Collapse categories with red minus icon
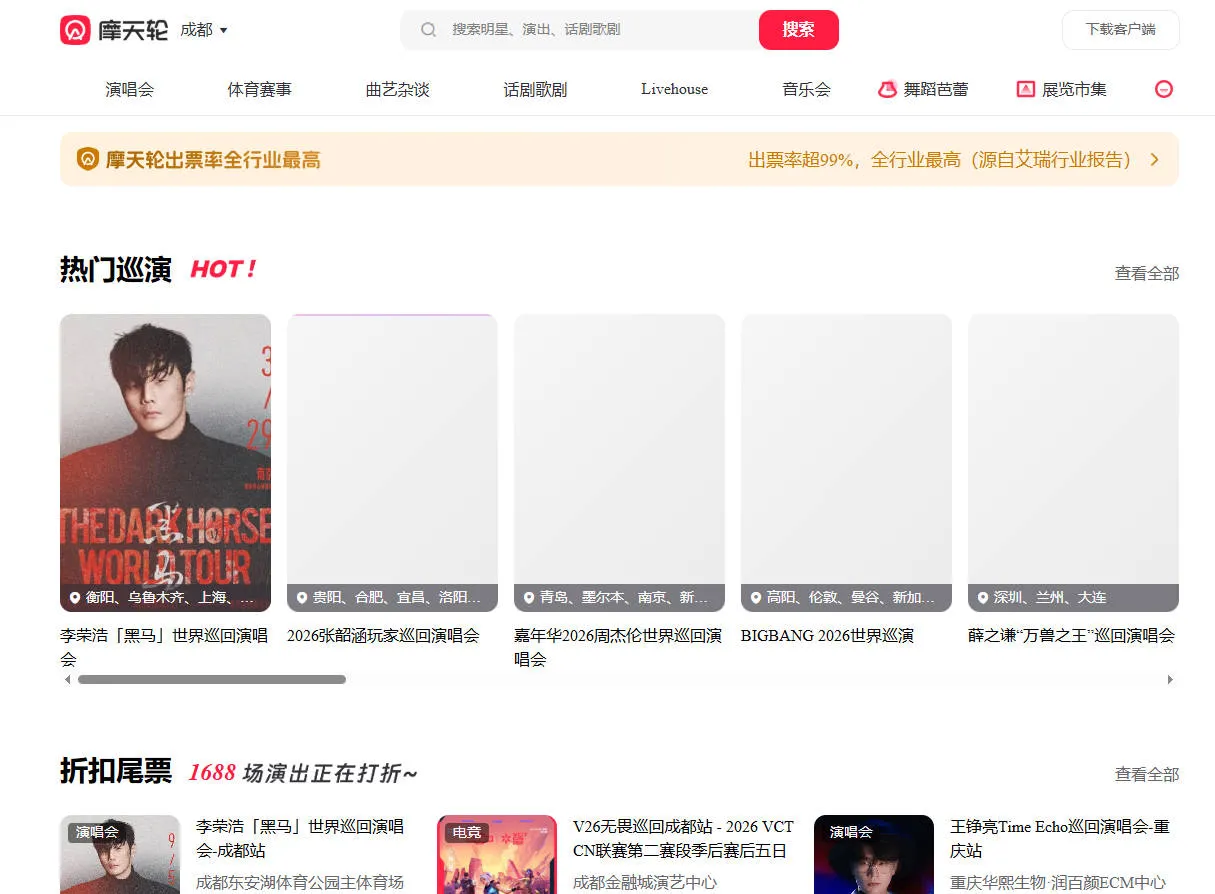The height and width of the screenshot is (894, 1215). (x=1164, y=89)
